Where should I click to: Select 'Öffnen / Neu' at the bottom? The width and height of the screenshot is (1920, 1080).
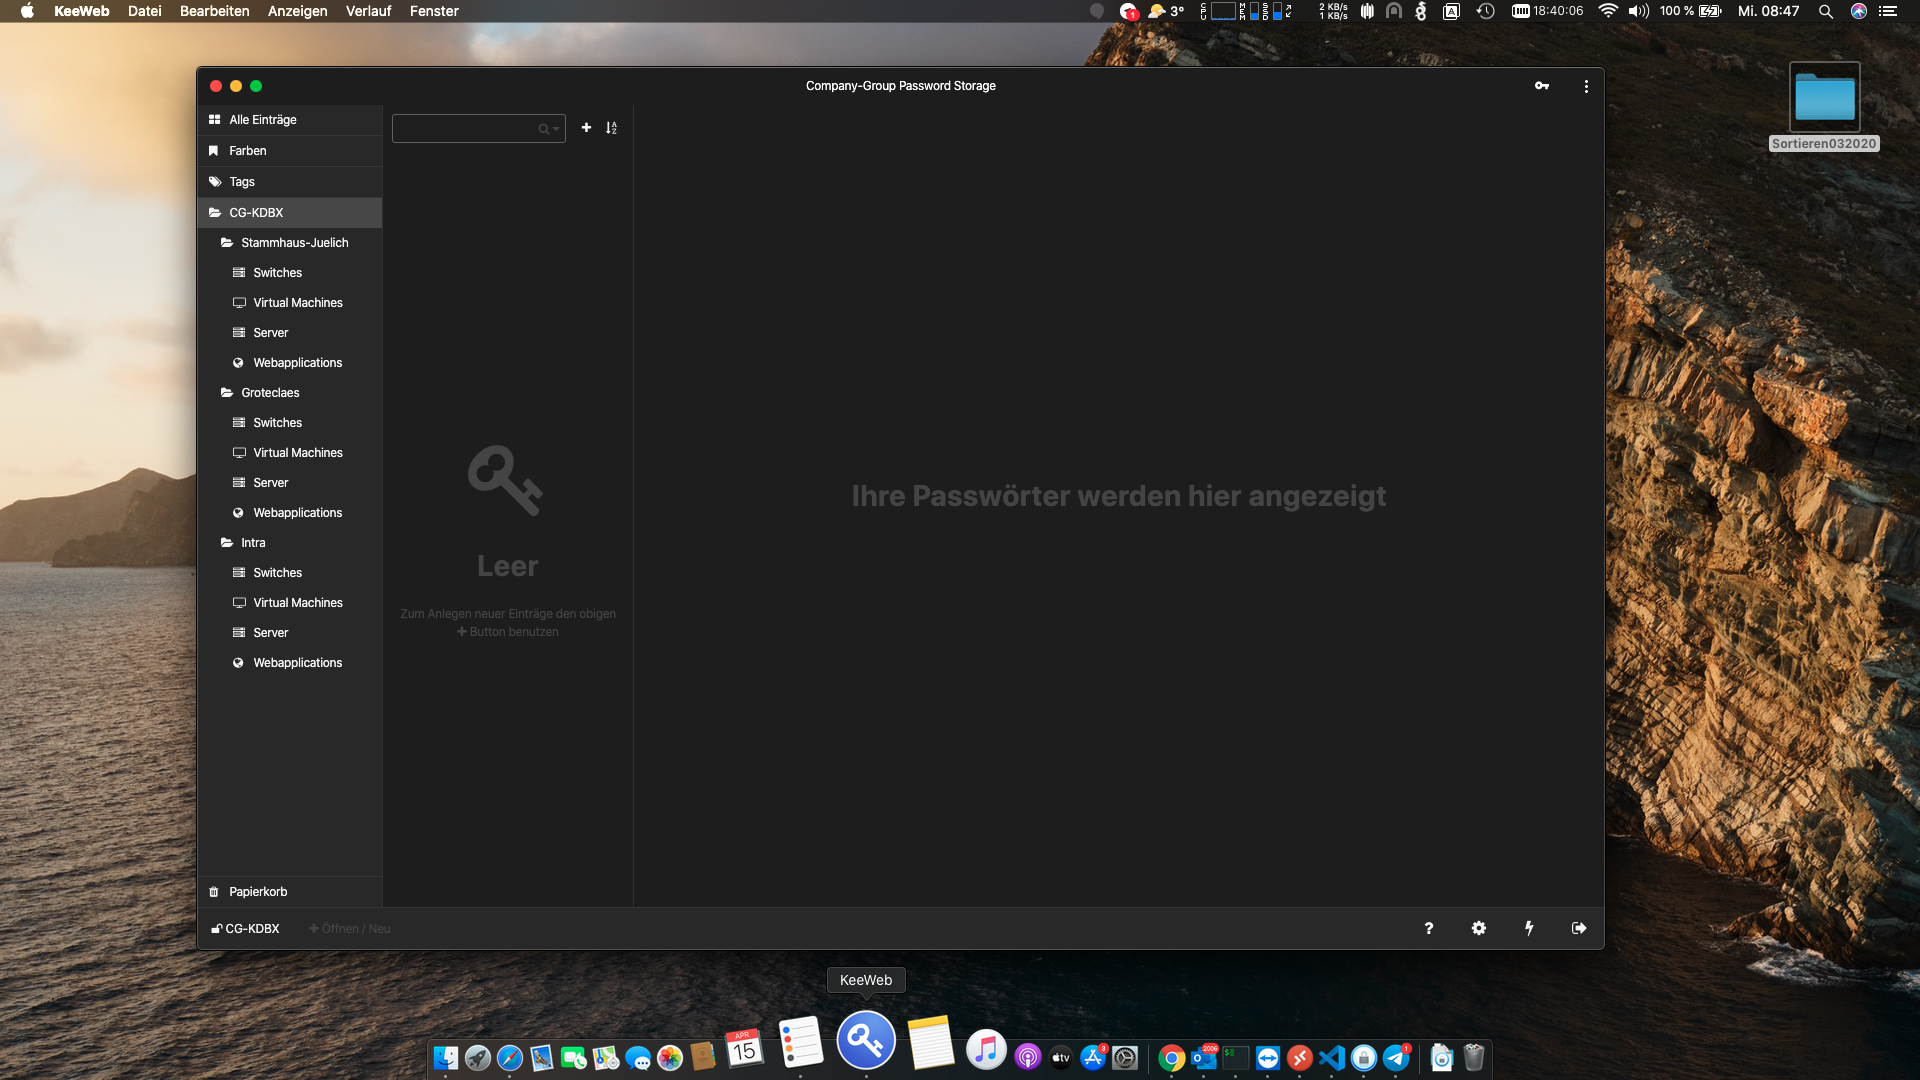click(x=348, y=928)
